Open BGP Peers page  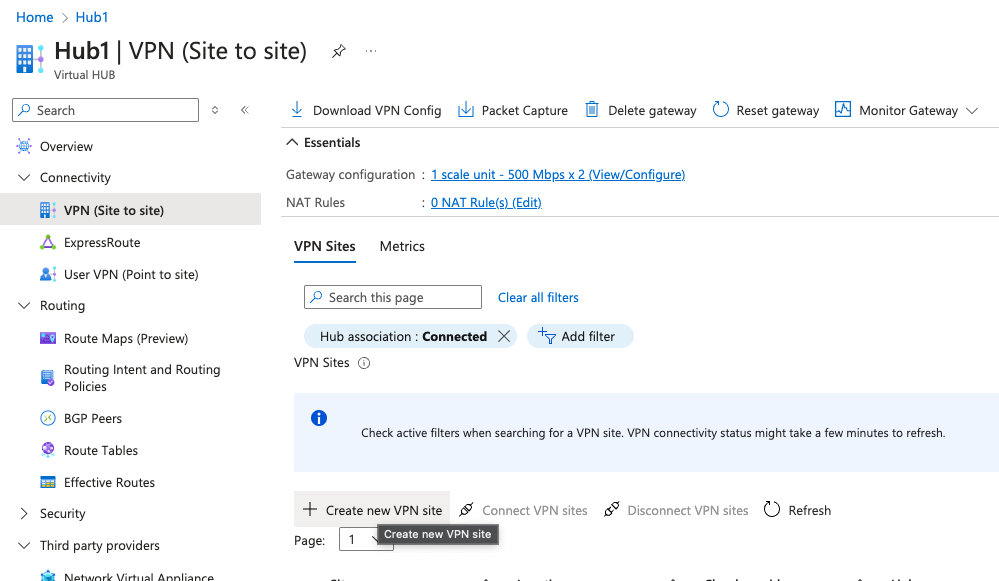click(x=93, y=419)
